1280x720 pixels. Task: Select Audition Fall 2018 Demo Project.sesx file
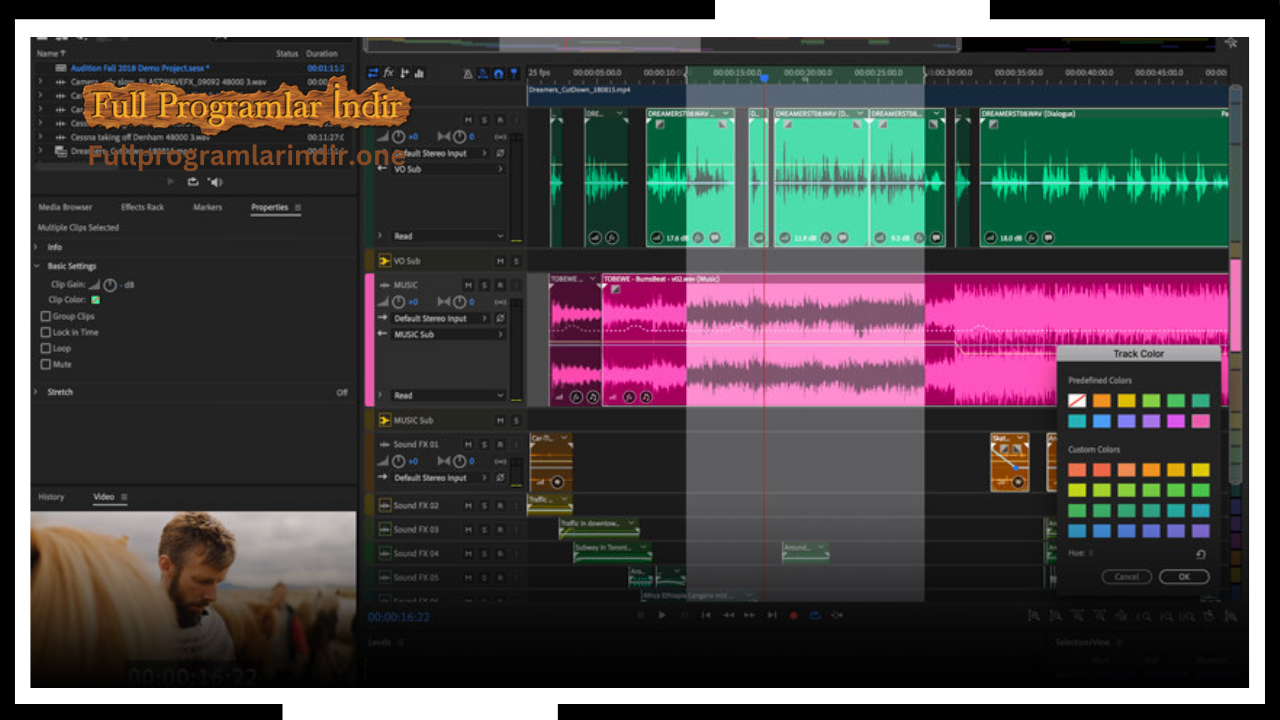(x=139, y=68)
